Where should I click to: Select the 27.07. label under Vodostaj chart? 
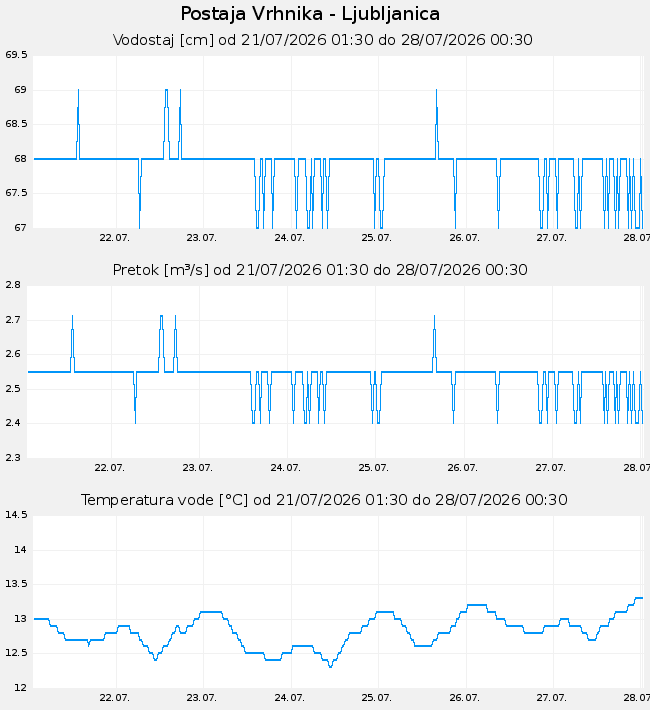pos(552,238)
